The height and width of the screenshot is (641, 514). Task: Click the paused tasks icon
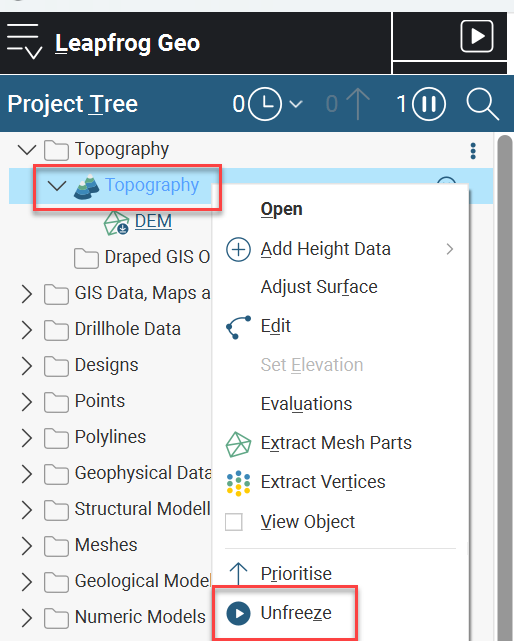pyautogui.click(x=429, y=104)
